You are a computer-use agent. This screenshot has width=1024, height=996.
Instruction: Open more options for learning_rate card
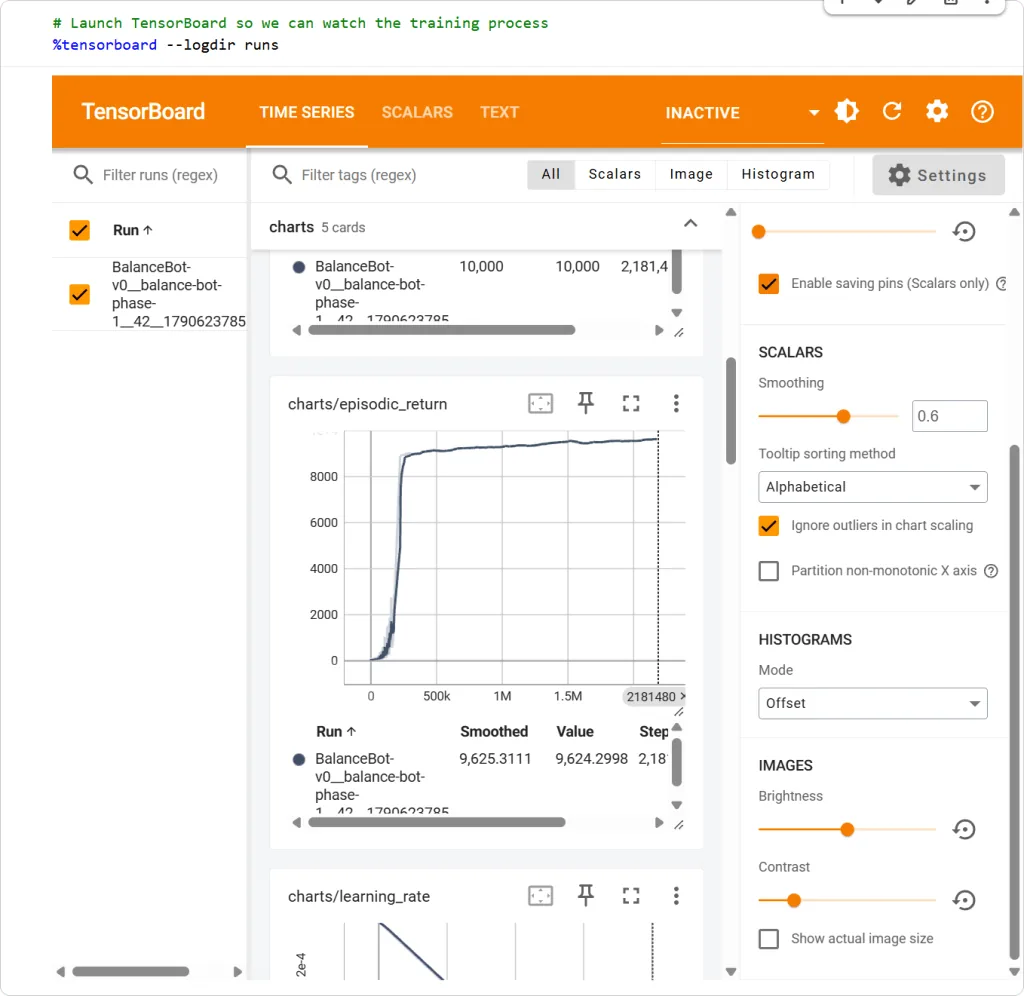tap(676, 895)
